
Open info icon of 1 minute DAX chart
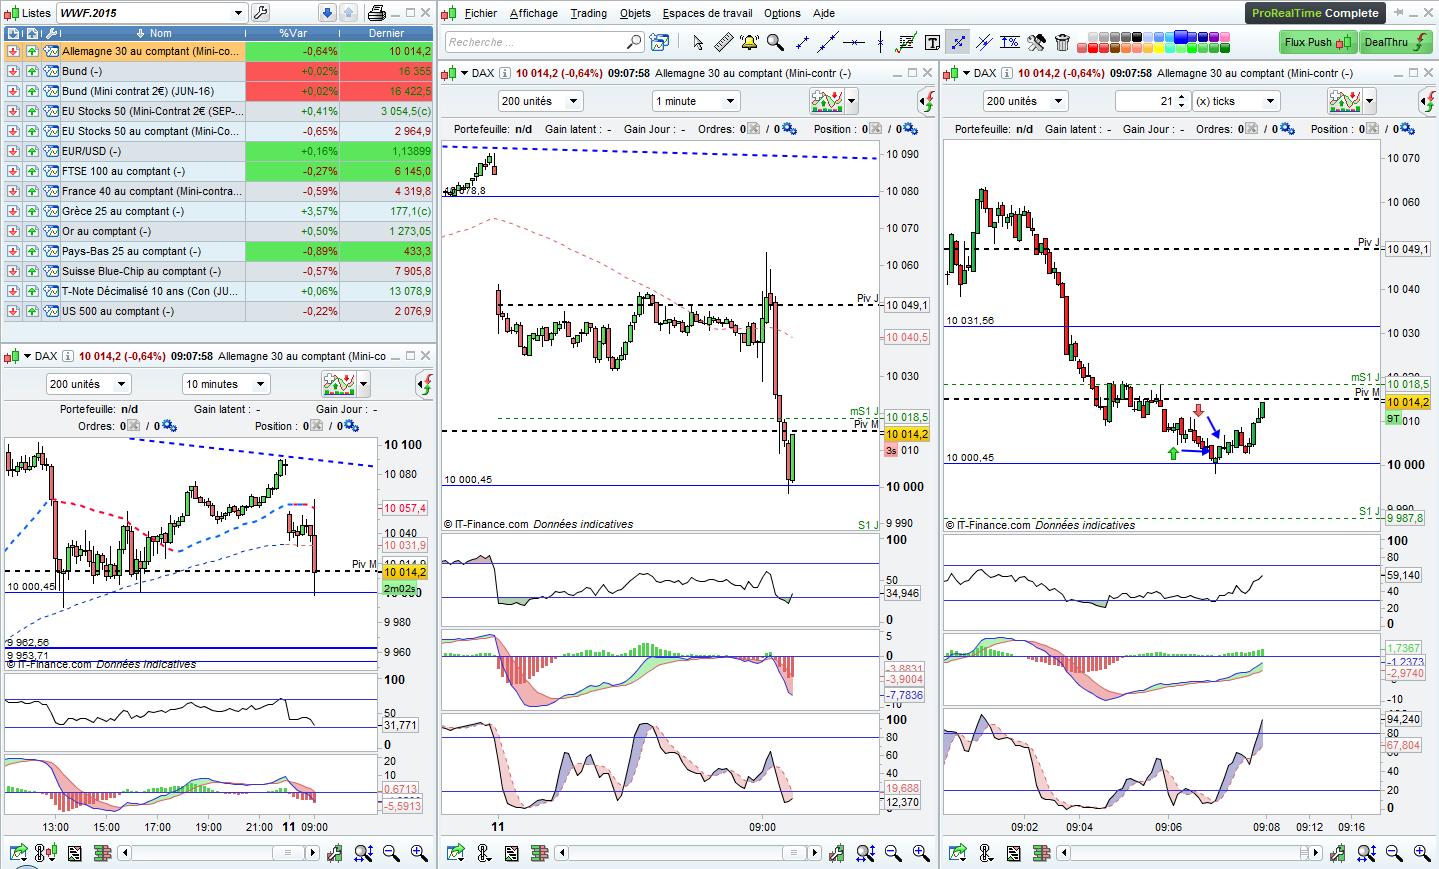[505, 73]
